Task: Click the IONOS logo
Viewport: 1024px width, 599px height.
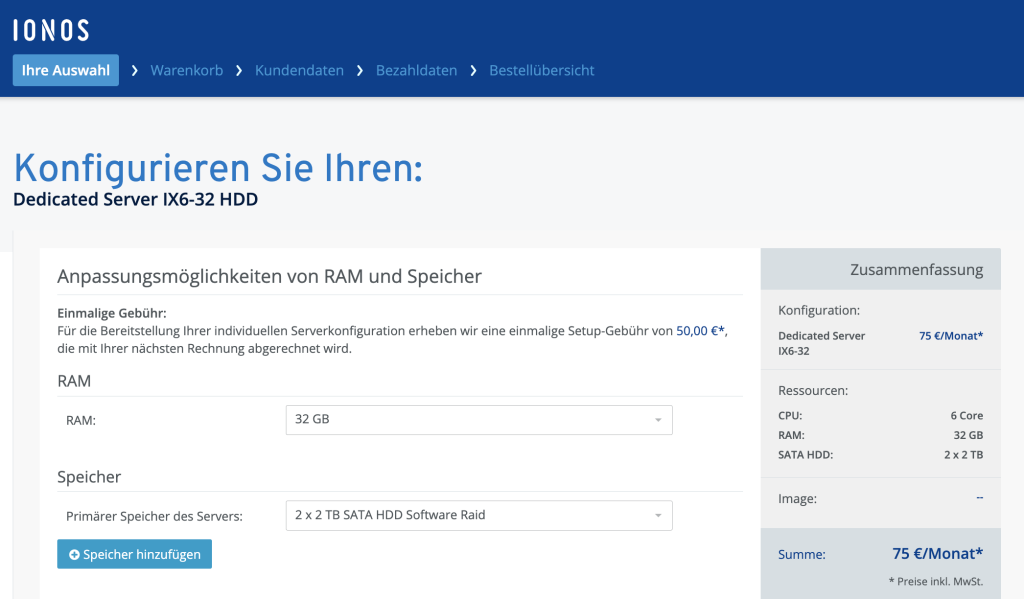Action: [50, 29]
